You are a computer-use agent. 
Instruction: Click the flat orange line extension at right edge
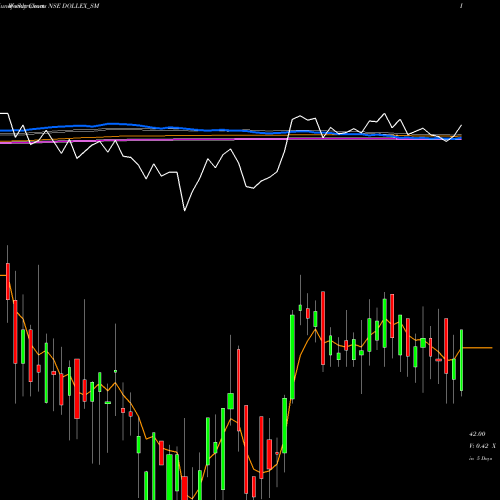(x=478, y=348)
